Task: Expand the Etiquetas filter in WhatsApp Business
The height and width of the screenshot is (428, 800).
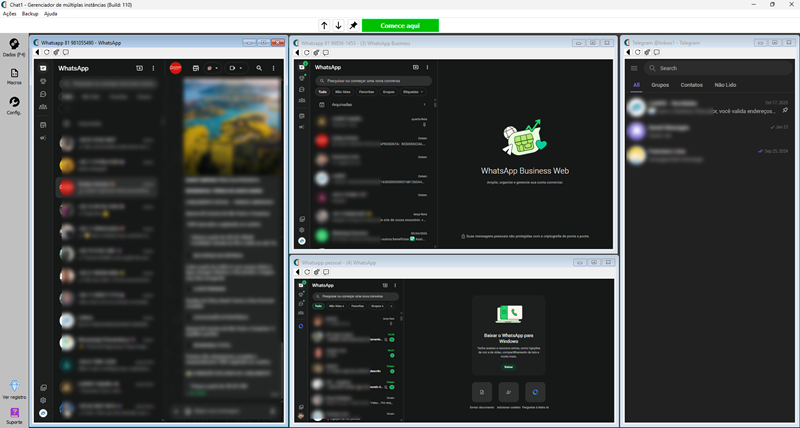Action: 414,91
